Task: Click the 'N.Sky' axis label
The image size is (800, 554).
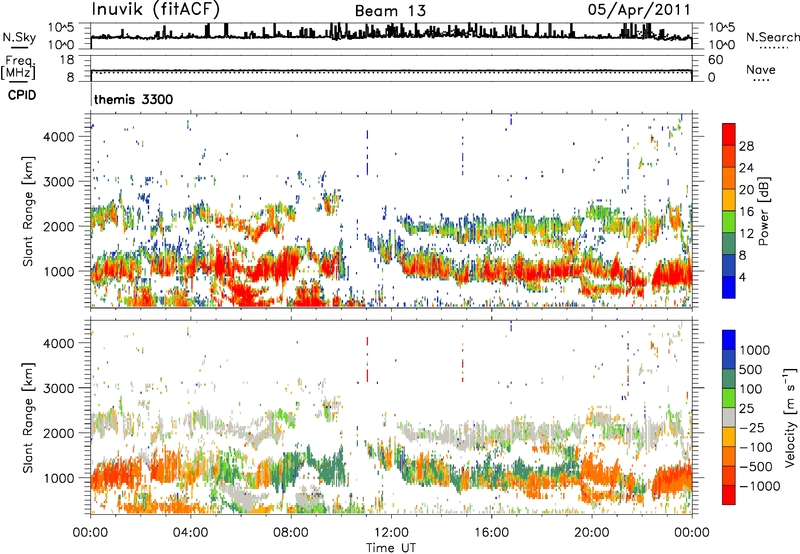Action: click(19, 37)
